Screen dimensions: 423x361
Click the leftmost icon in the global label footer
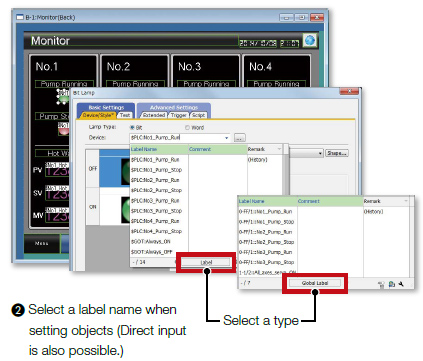click(x=381, y=284)
